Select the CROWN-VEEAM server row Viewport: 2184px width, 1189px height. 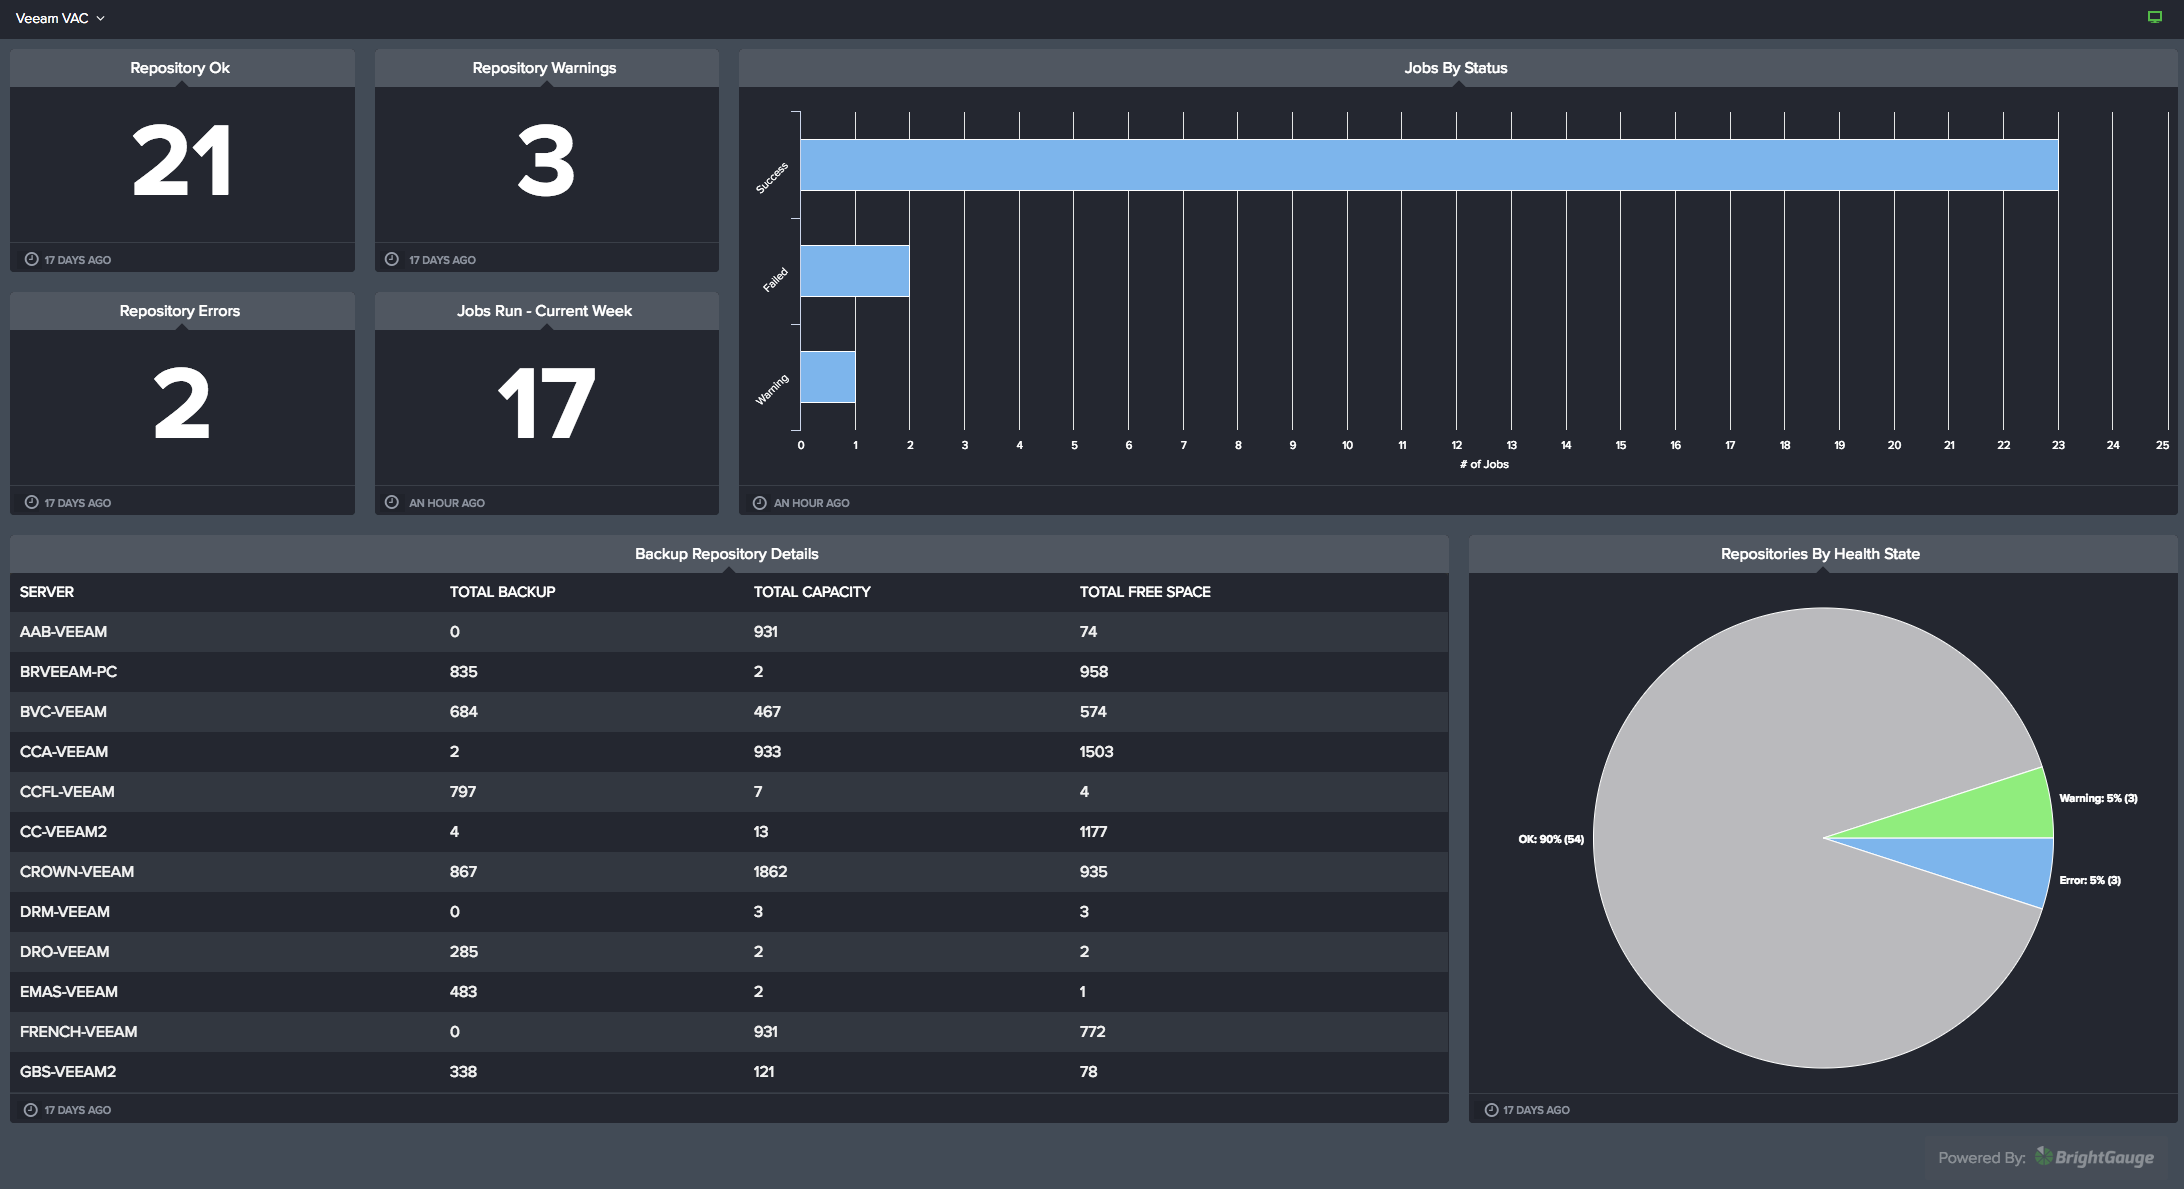point(729,872)
